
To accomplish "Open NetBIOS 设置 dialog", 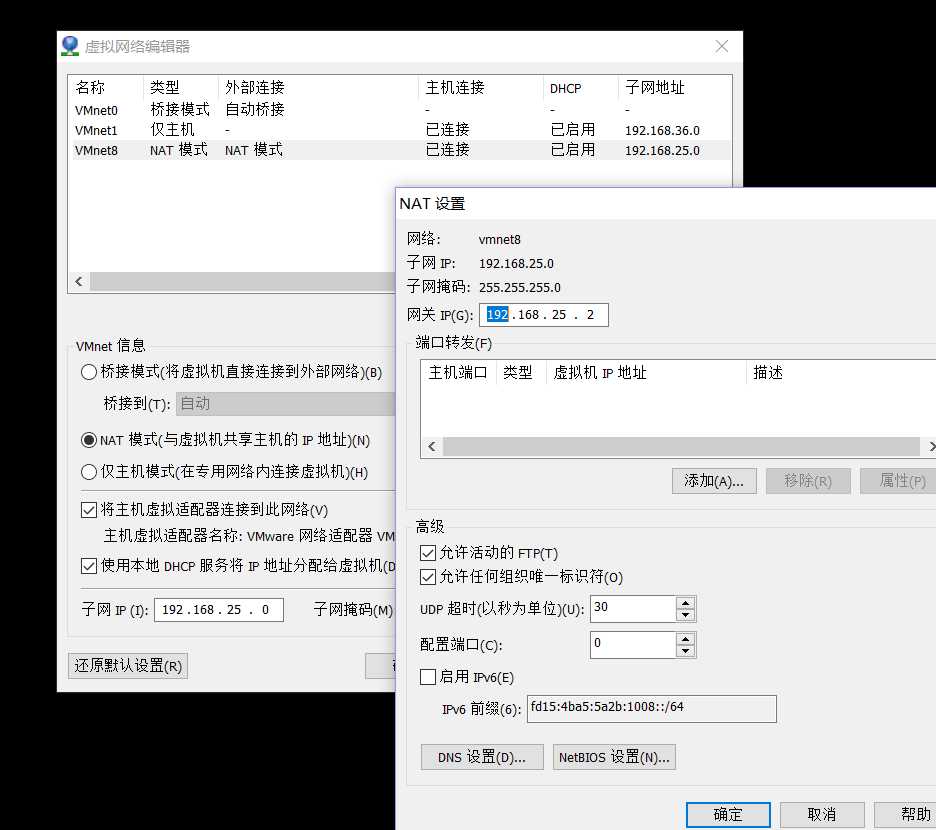I will 614,757.
